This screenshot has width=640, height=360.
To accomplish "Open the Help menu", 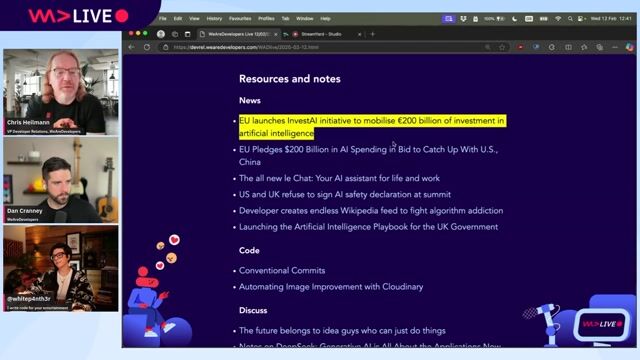I will (x=325, y=19).
